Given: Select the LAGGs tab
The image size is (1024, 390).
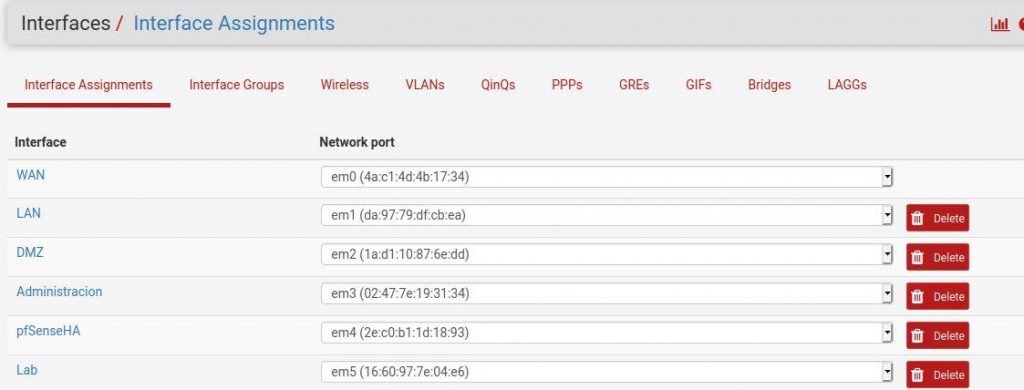Looking at the screenshot, I should point(847,85).
